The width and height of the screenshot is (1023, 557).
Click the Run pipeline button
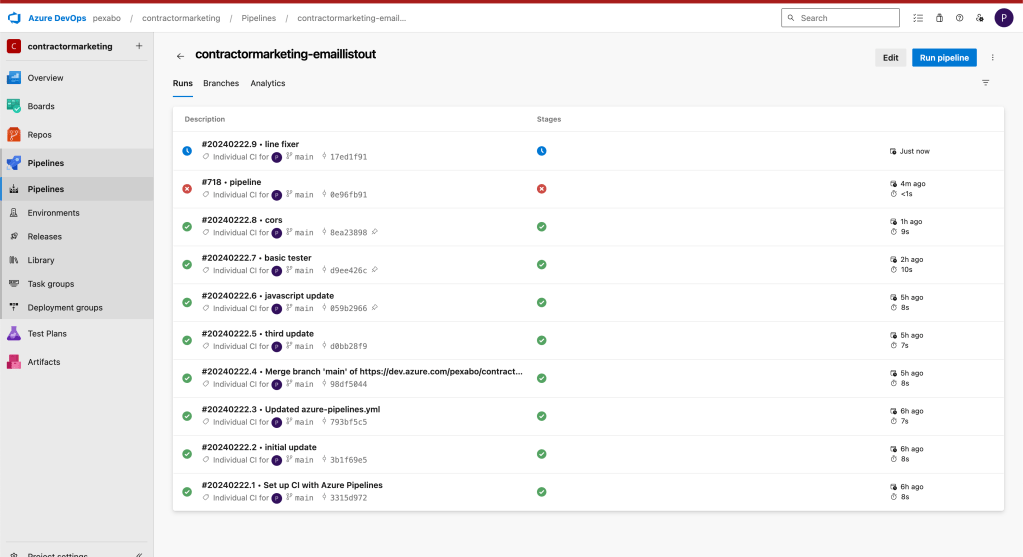click(944, 57)
